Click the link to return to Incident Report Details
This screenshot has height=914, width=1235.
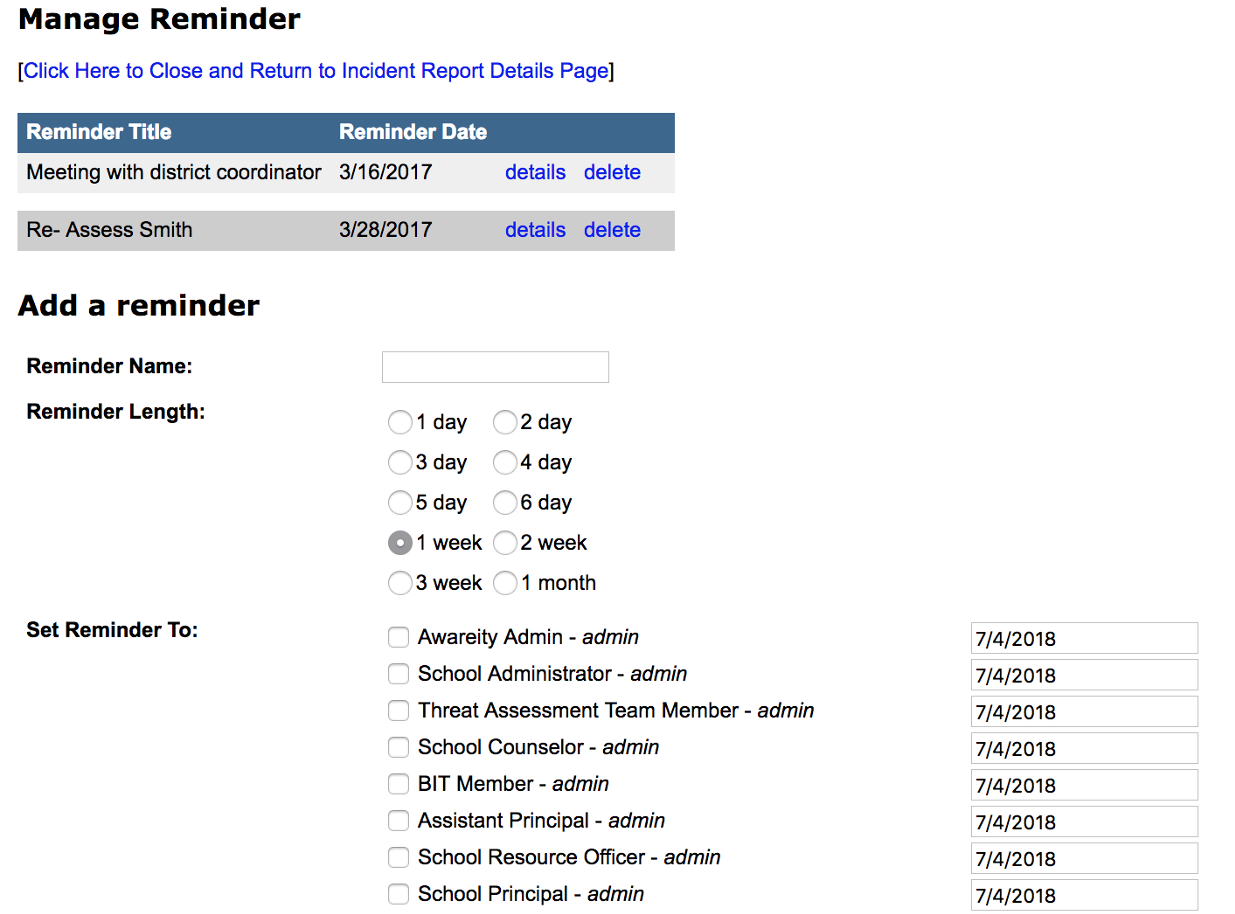(315, 71)
